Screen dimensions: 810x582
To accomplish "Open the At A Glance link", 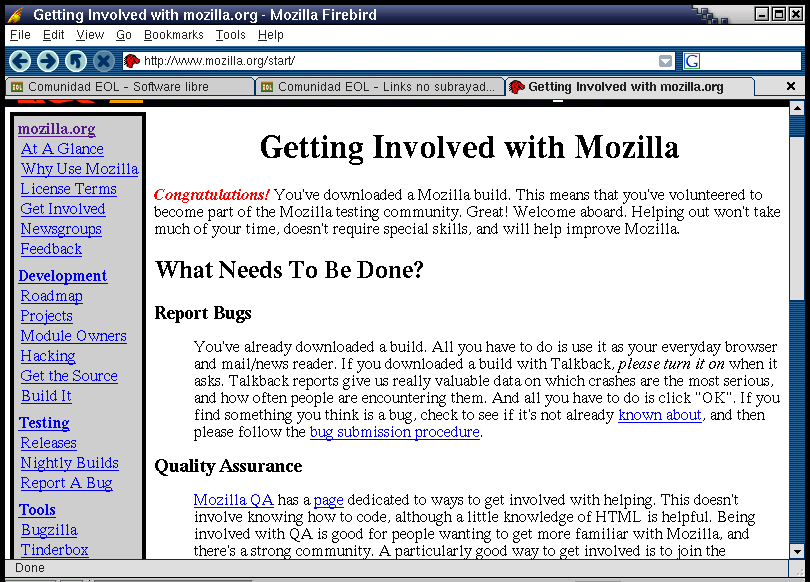I will [x=62, y=149].
